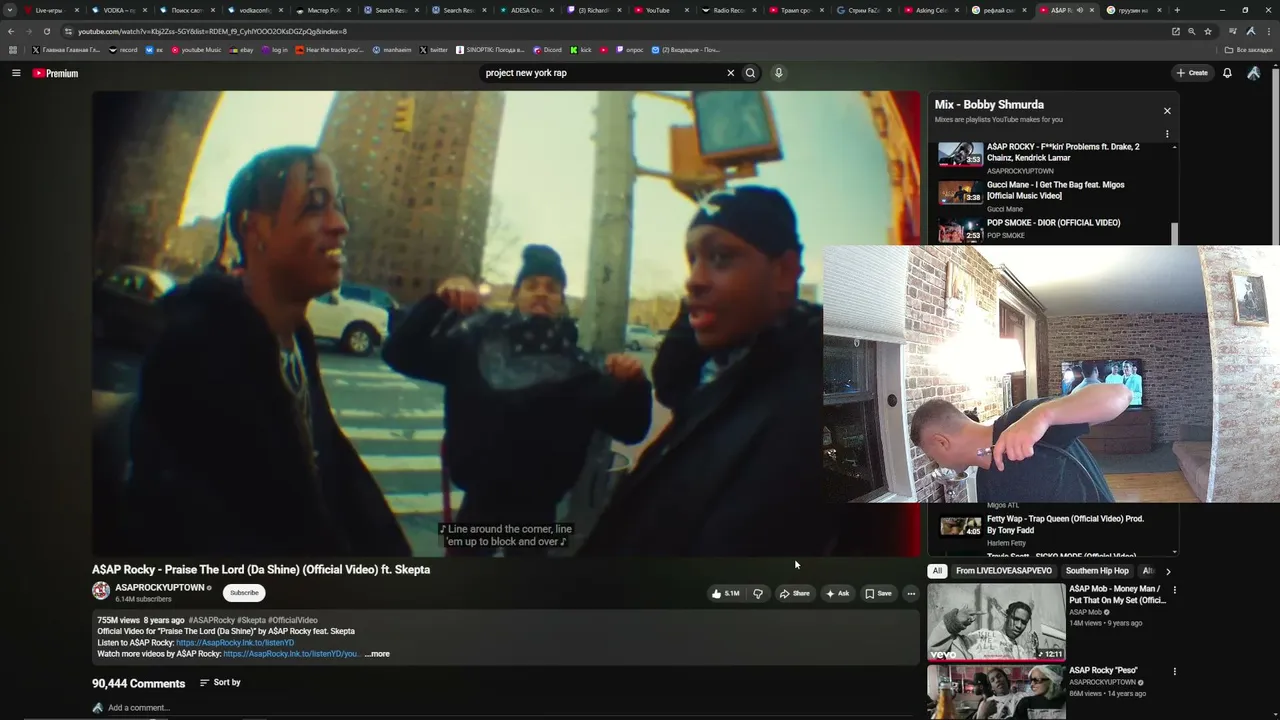Image resolution: width=1280 pixels, height=720 pixels.
Task: Close the Mix - Bobby Shmurda playlist panel
Action: pos(1167,111)
